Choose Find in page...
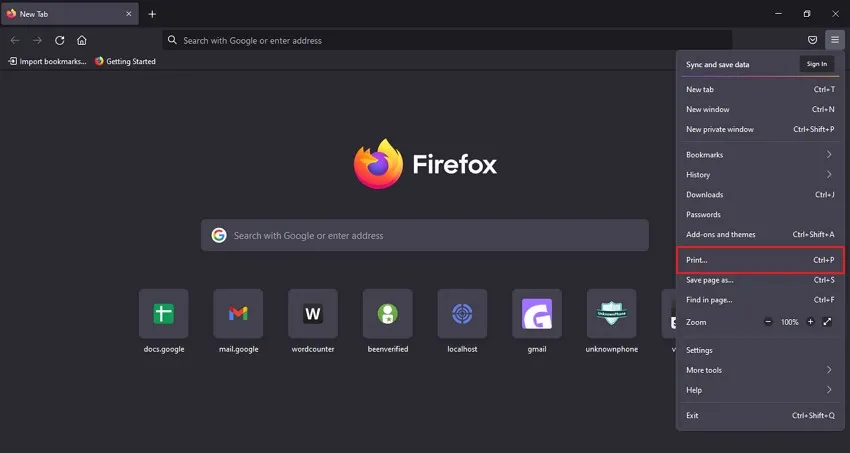The width and height of the screenshot is (850, 453). [x=760, y=300]
